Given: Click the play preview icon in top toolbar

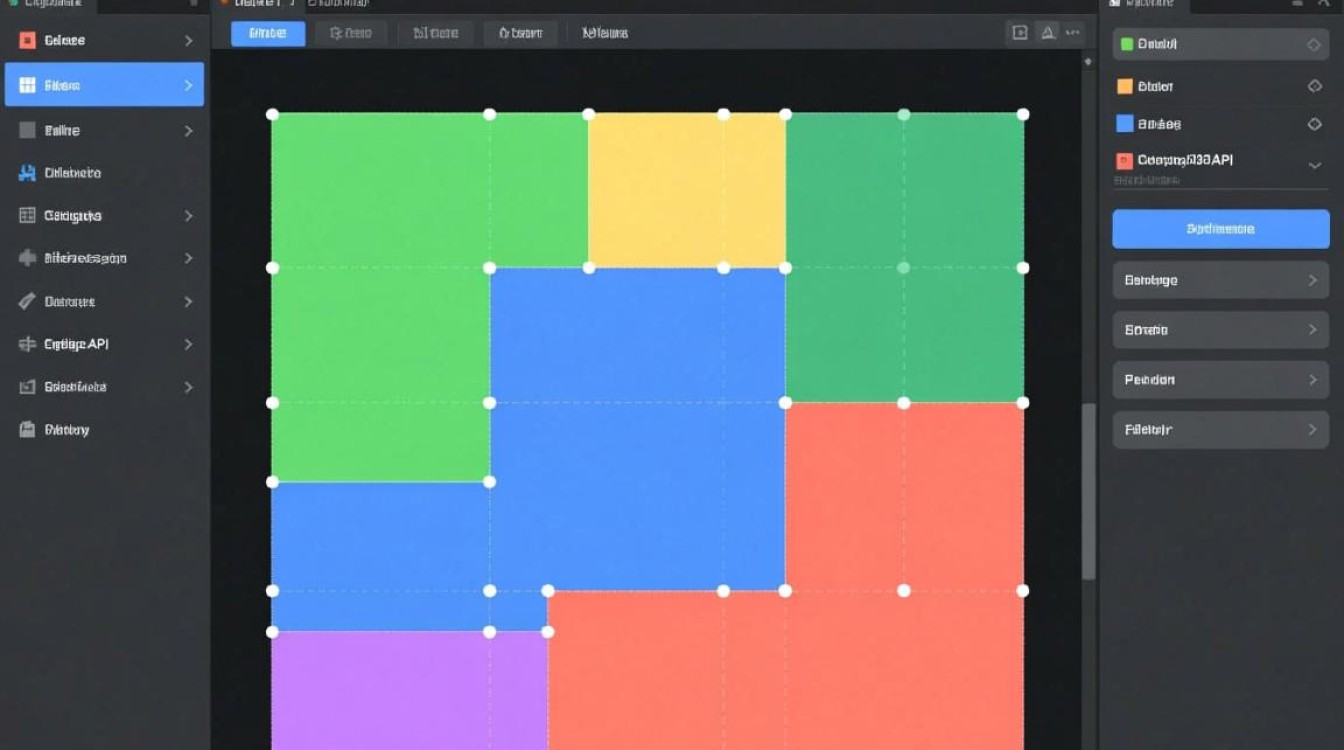Looking at the screenshot, I should (1019, 33).
